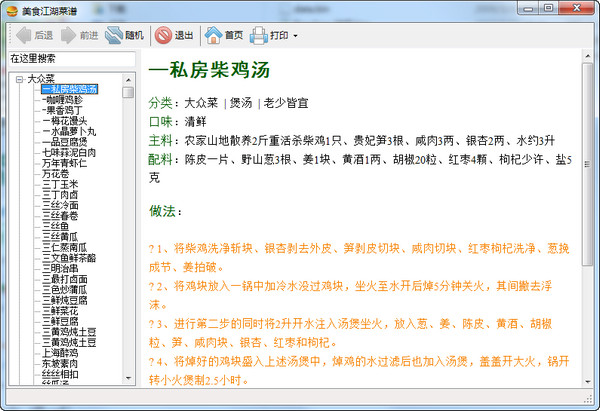Viewport: 600px width, 411px height.
Task: Select 东坡素肉 in the list
Action: click(x=60, y=364)
